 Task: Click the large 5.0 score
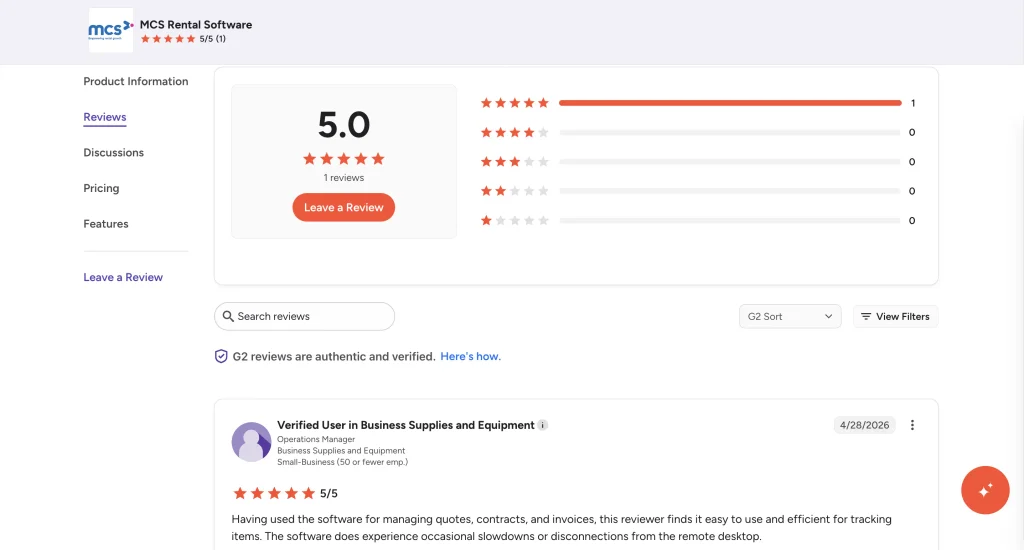tap(344, 124)
